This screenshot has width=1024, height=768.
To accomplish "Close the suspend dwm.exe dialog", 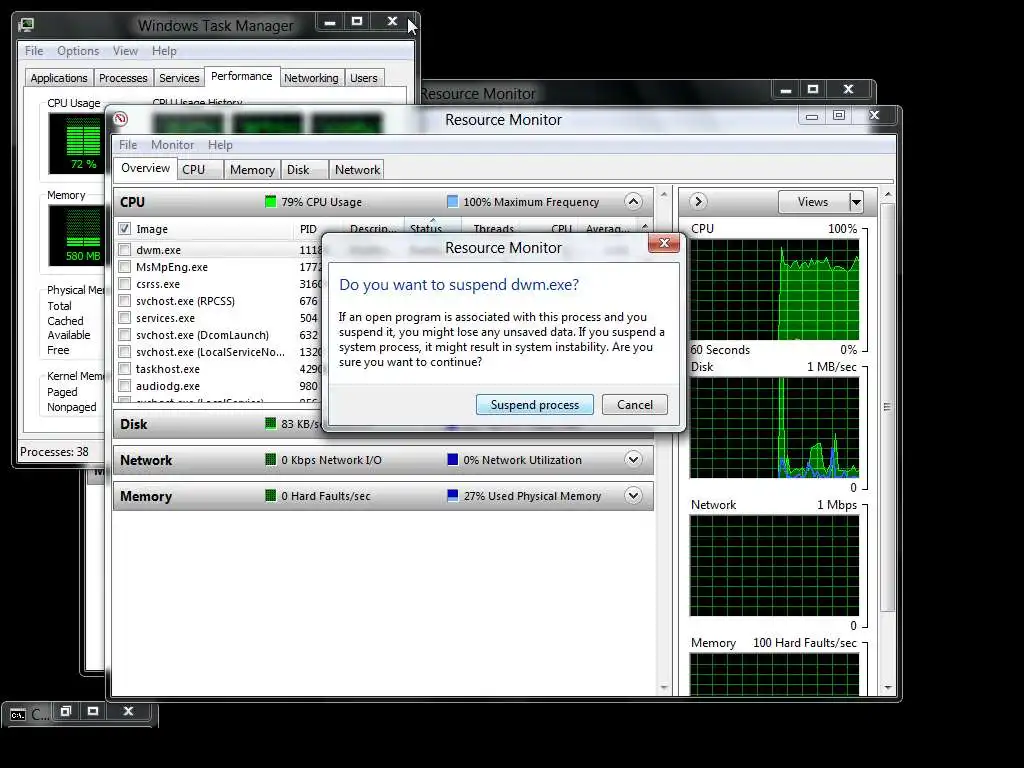I will coord(664,243).
